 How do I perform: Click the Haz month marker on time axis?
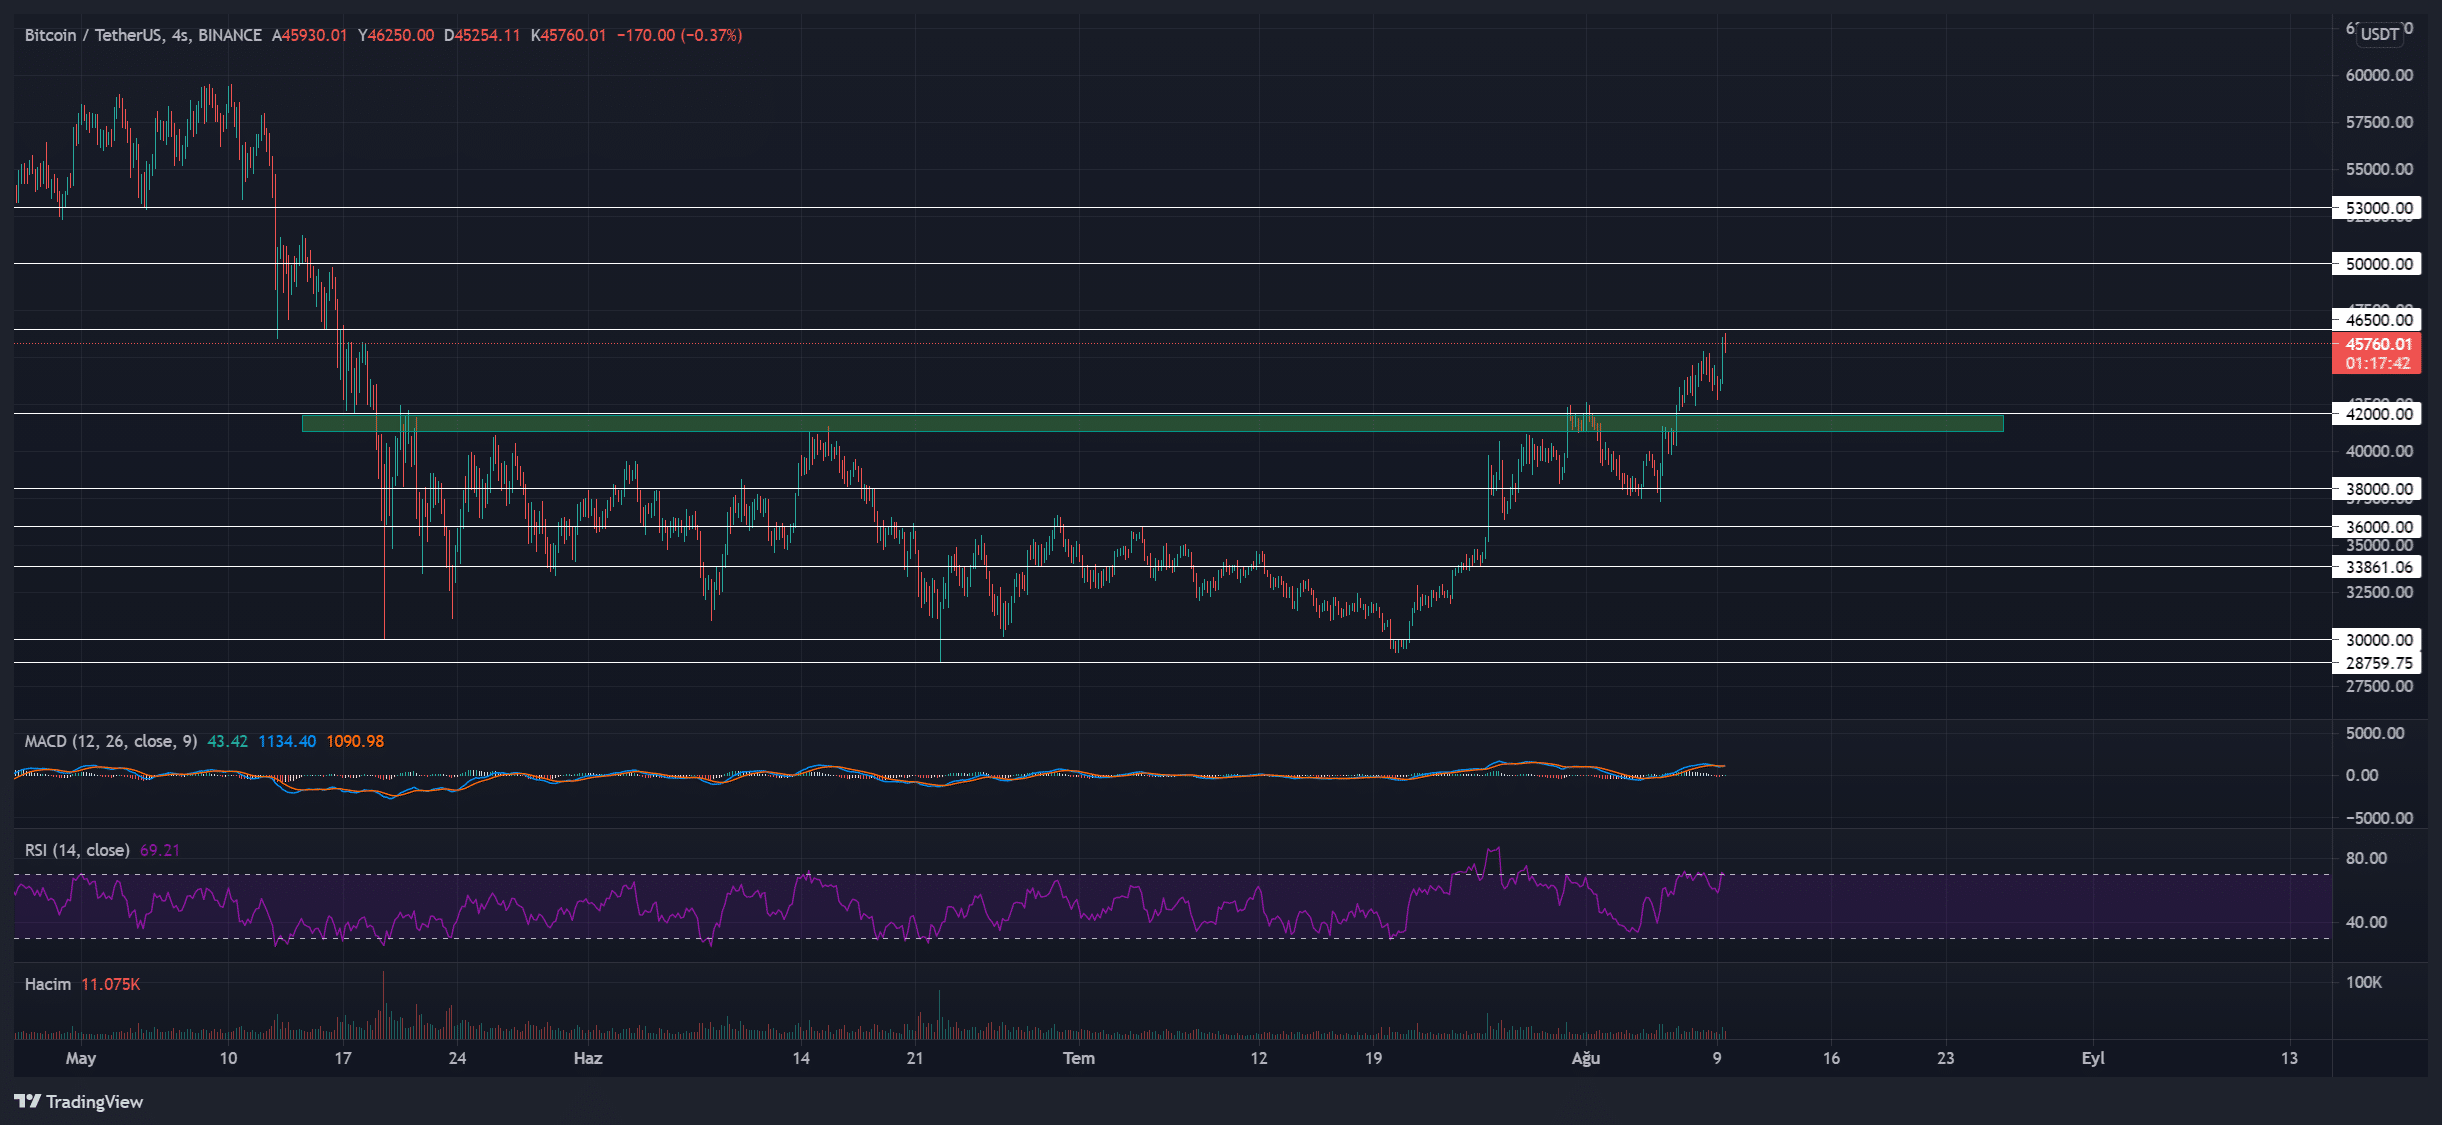pyautogui.click(x=587, y=1058)
